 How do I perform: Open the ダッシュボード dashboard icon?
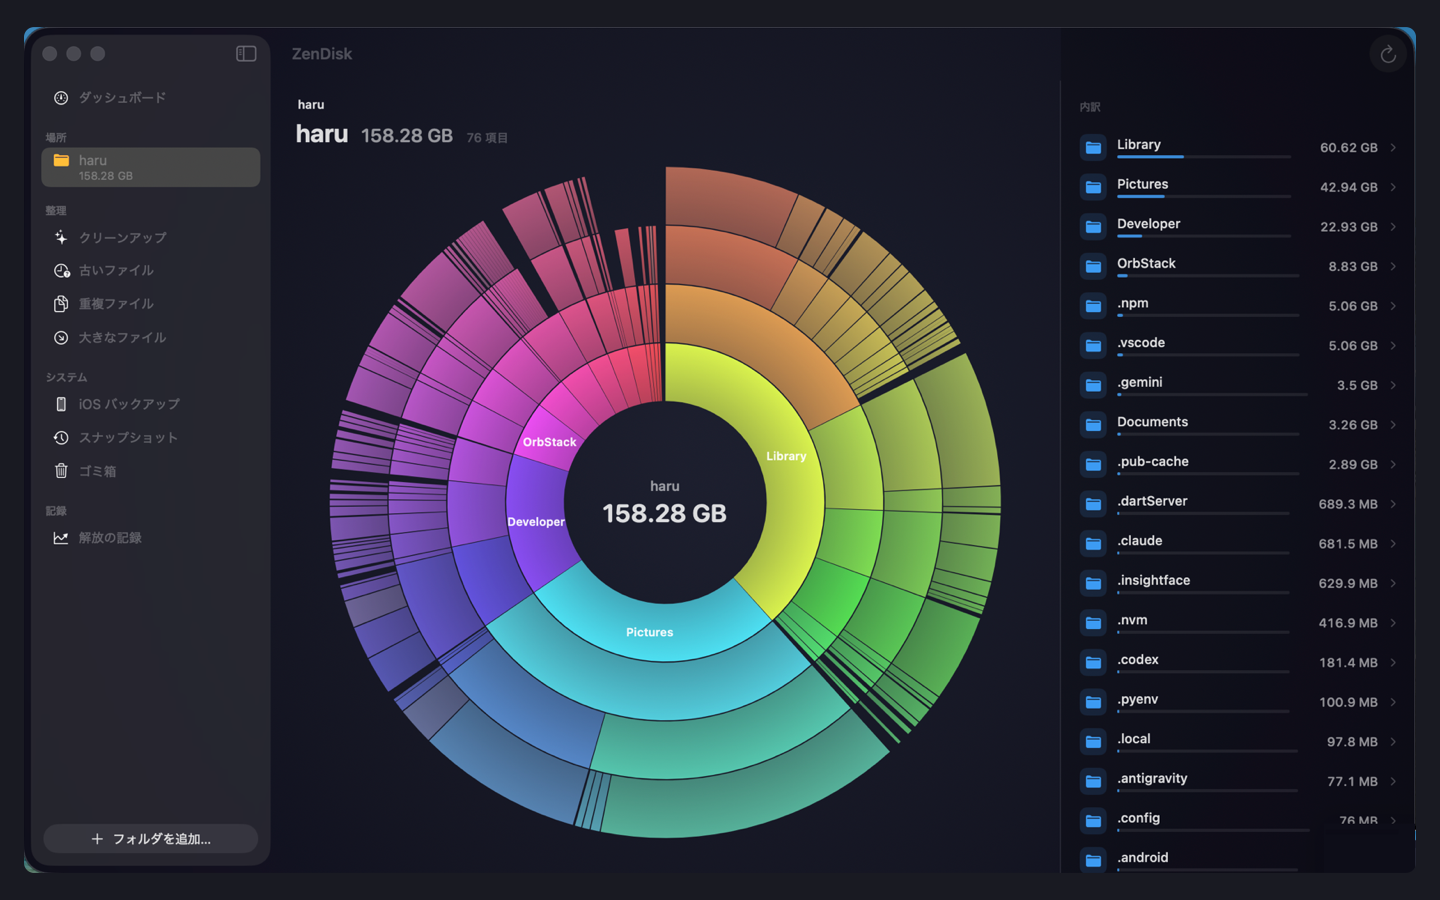pos(61,98)
